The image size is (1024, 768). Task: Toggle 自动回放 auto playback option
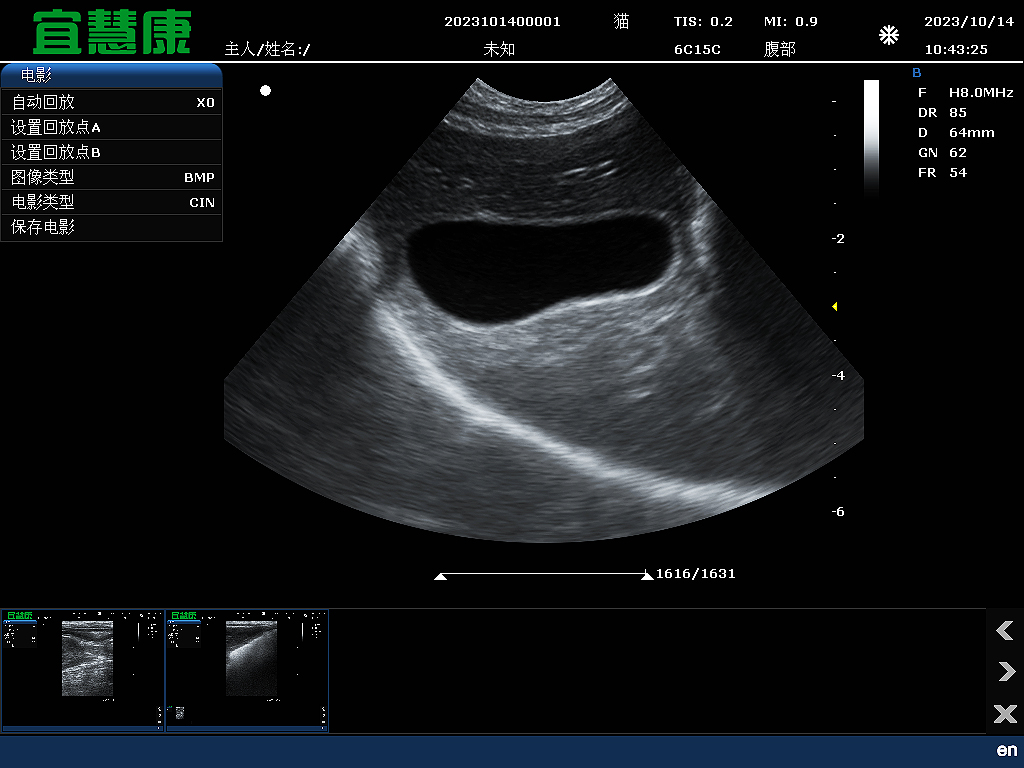[x=111, y=102]
